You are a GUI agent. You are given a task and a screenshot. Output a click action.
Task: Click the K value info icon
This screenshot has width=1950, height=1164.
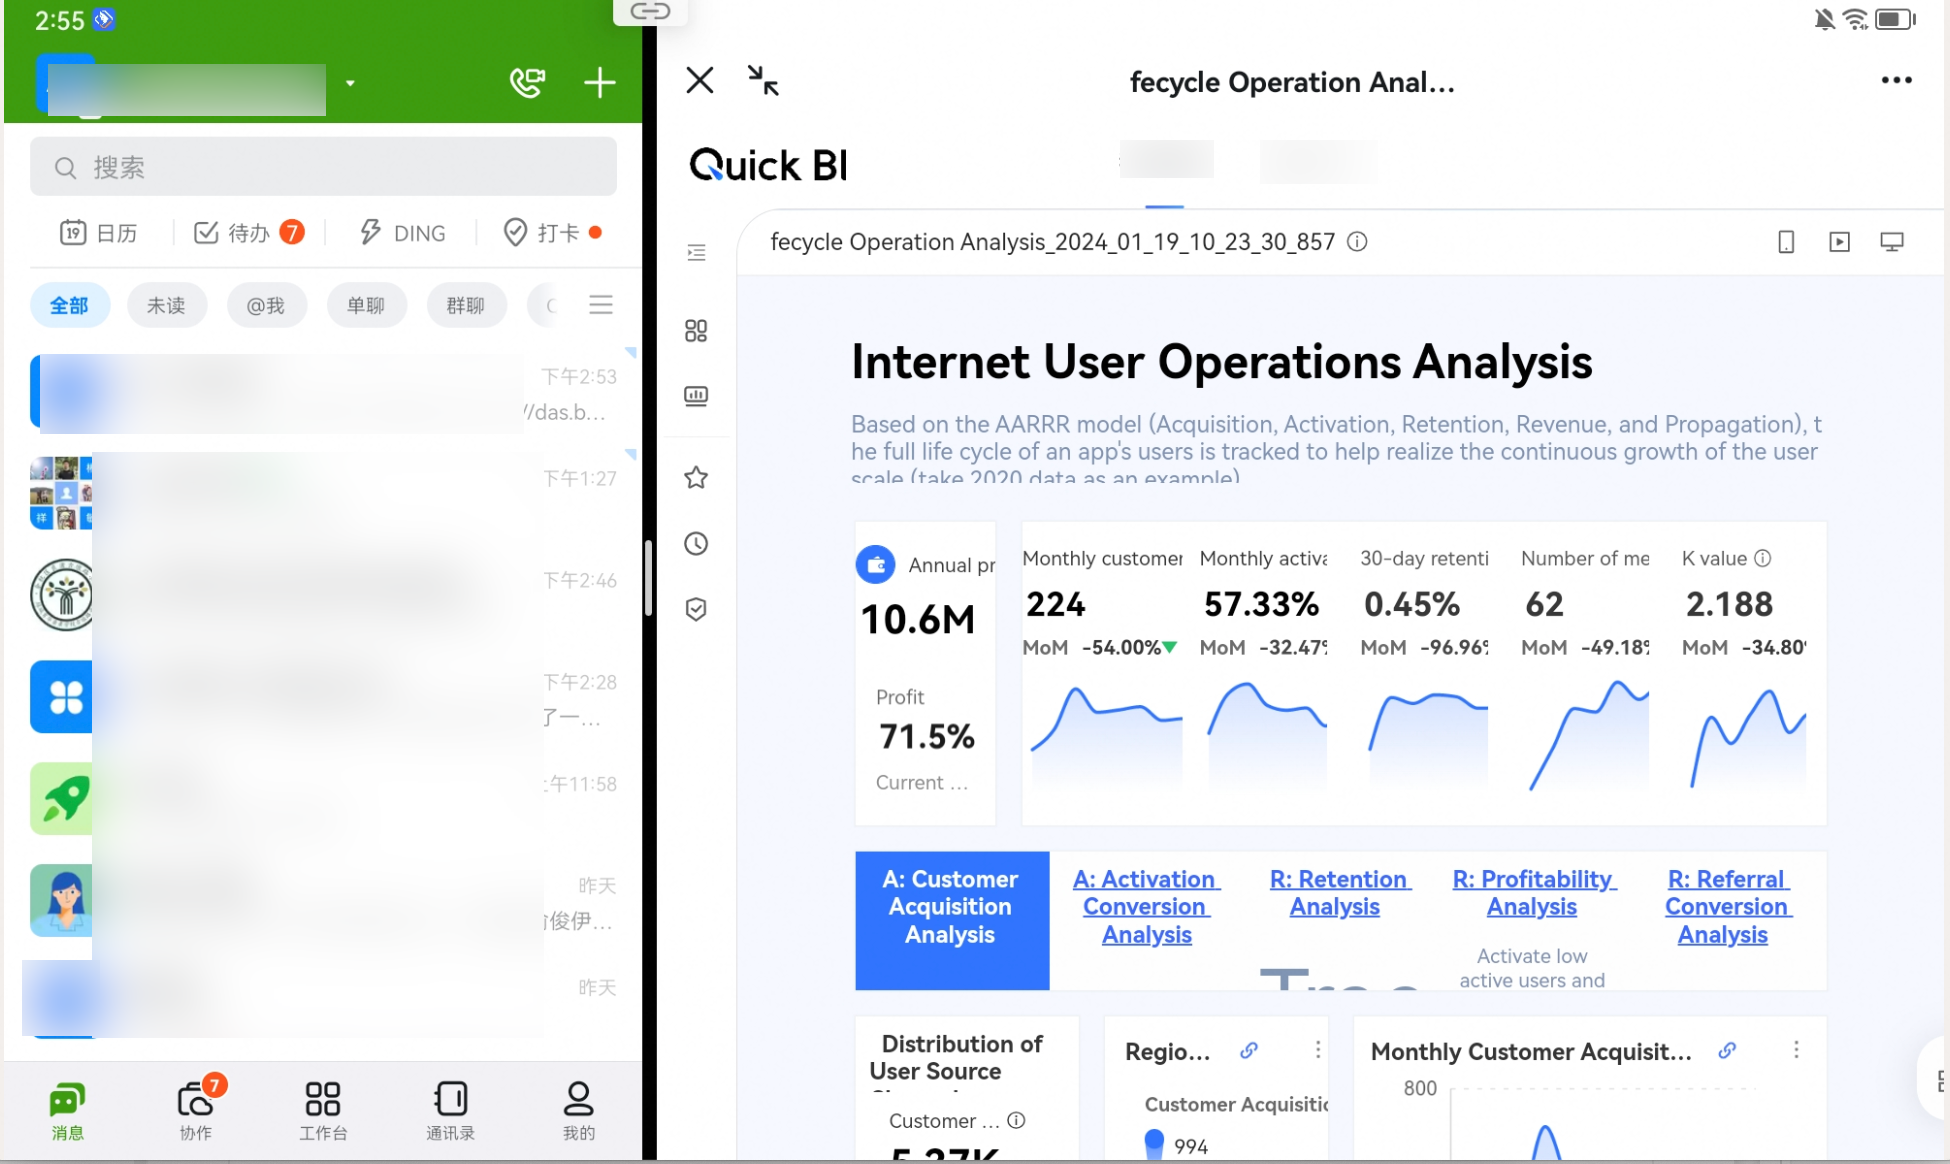[x=1763, y=558]
